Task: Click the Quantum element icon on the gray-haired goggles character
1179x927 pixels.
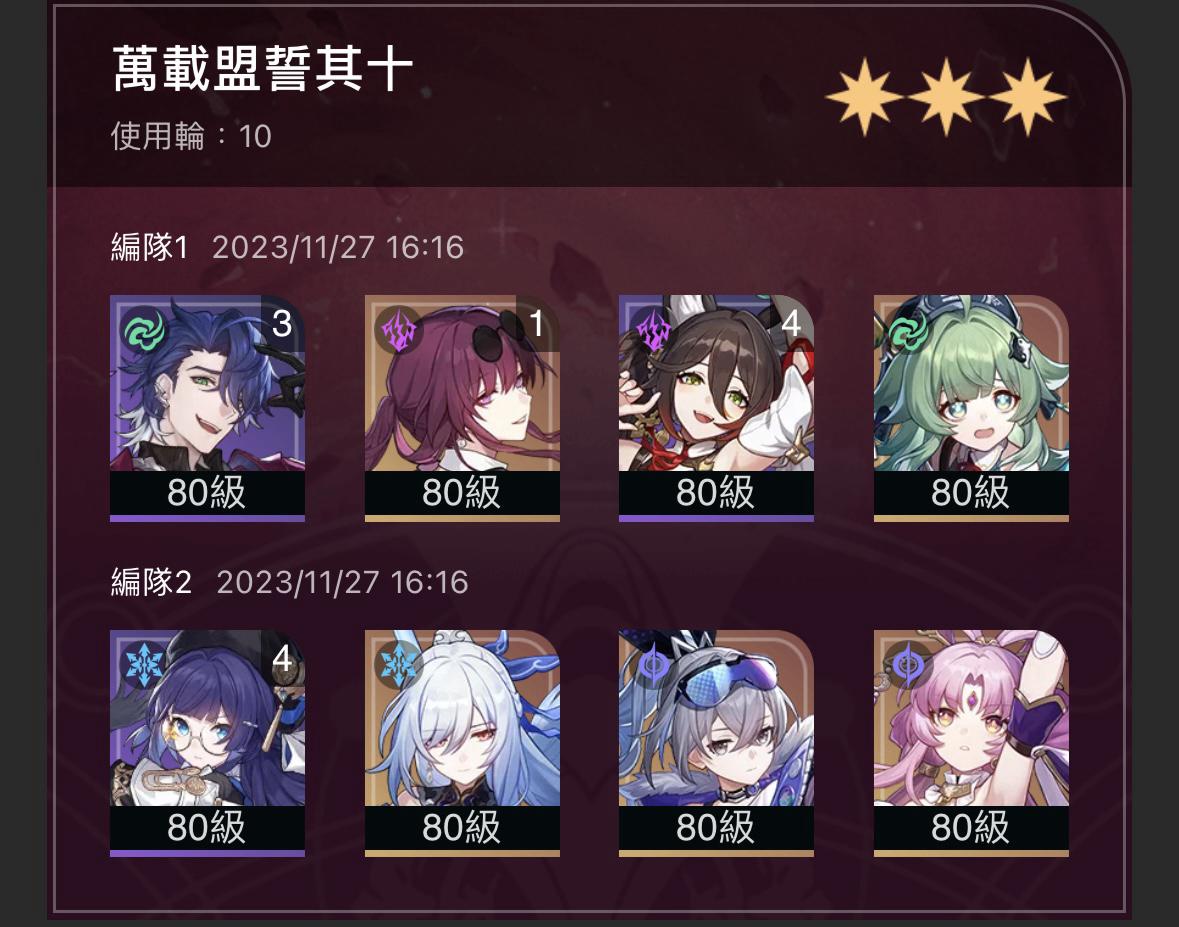Action: 652,665
